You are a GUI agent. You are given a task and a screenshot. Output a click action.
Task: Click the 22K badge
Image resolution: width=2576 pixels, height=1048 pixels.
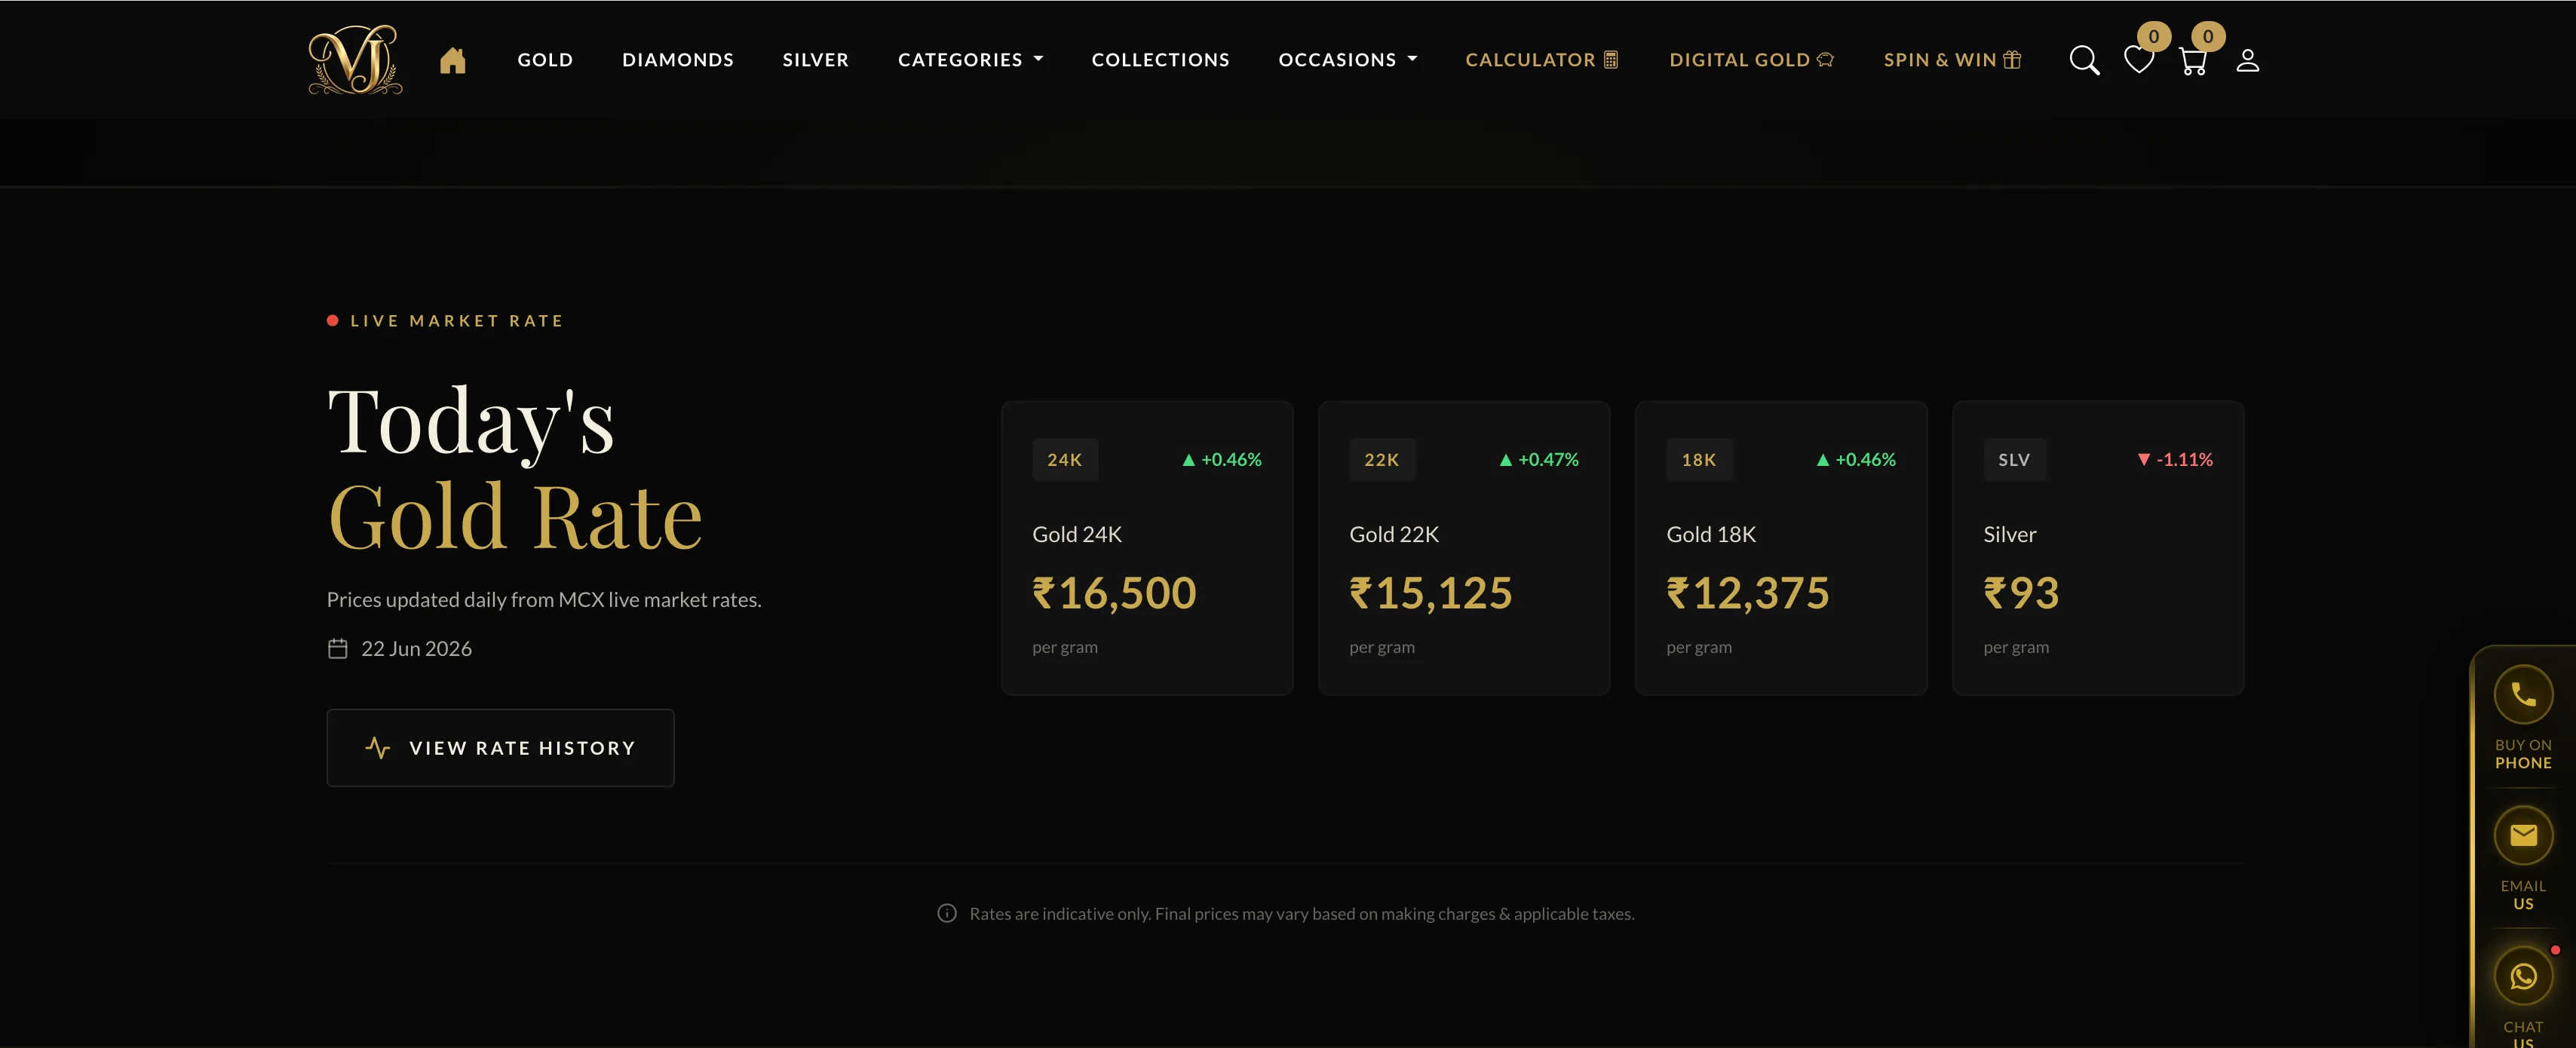(1382, 459)
